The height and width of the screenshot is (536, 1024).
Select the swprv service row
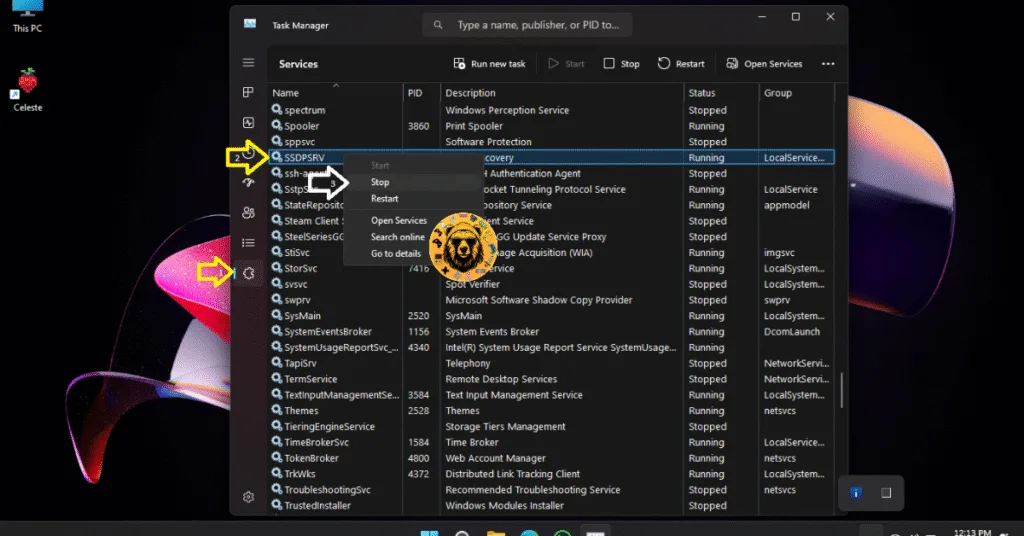(x=552, y=300)
